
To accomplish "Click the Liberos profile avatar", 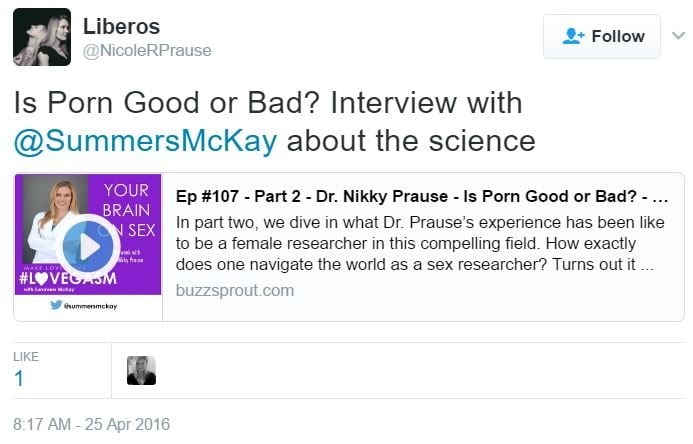I will pos(41,37).
